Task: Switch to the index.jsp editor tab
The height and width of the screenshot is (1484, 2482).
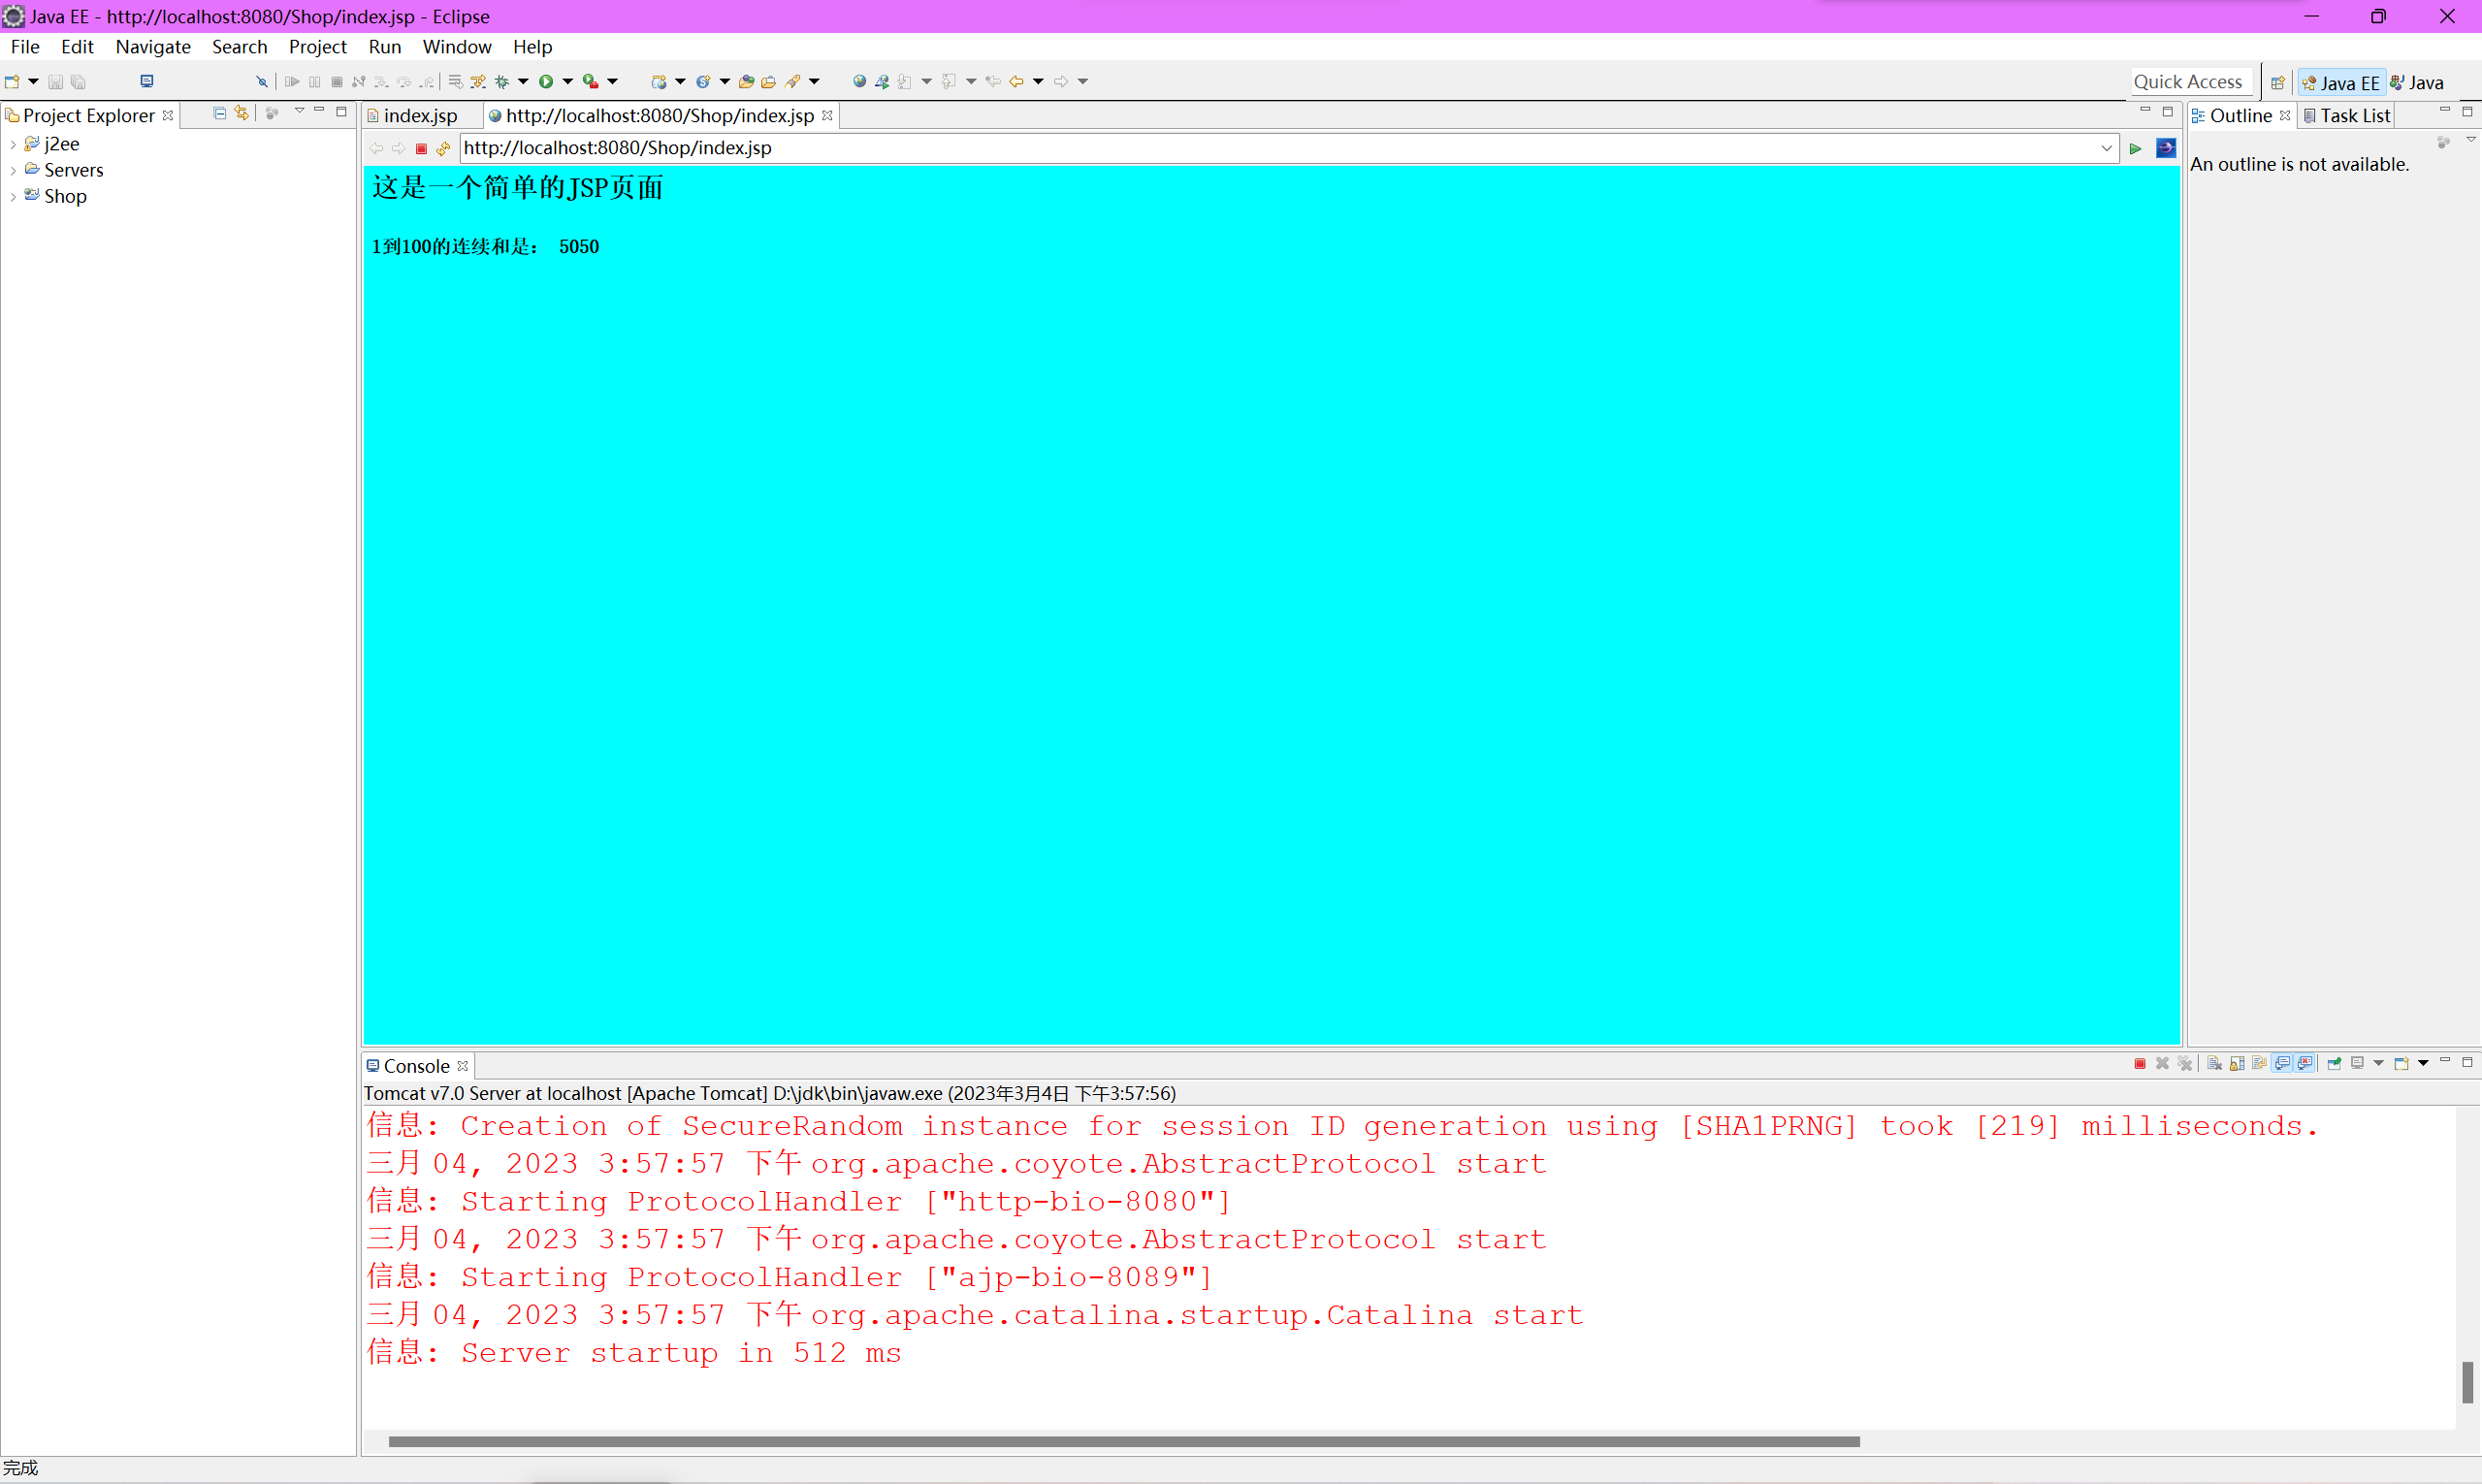Action: point(419,116)
